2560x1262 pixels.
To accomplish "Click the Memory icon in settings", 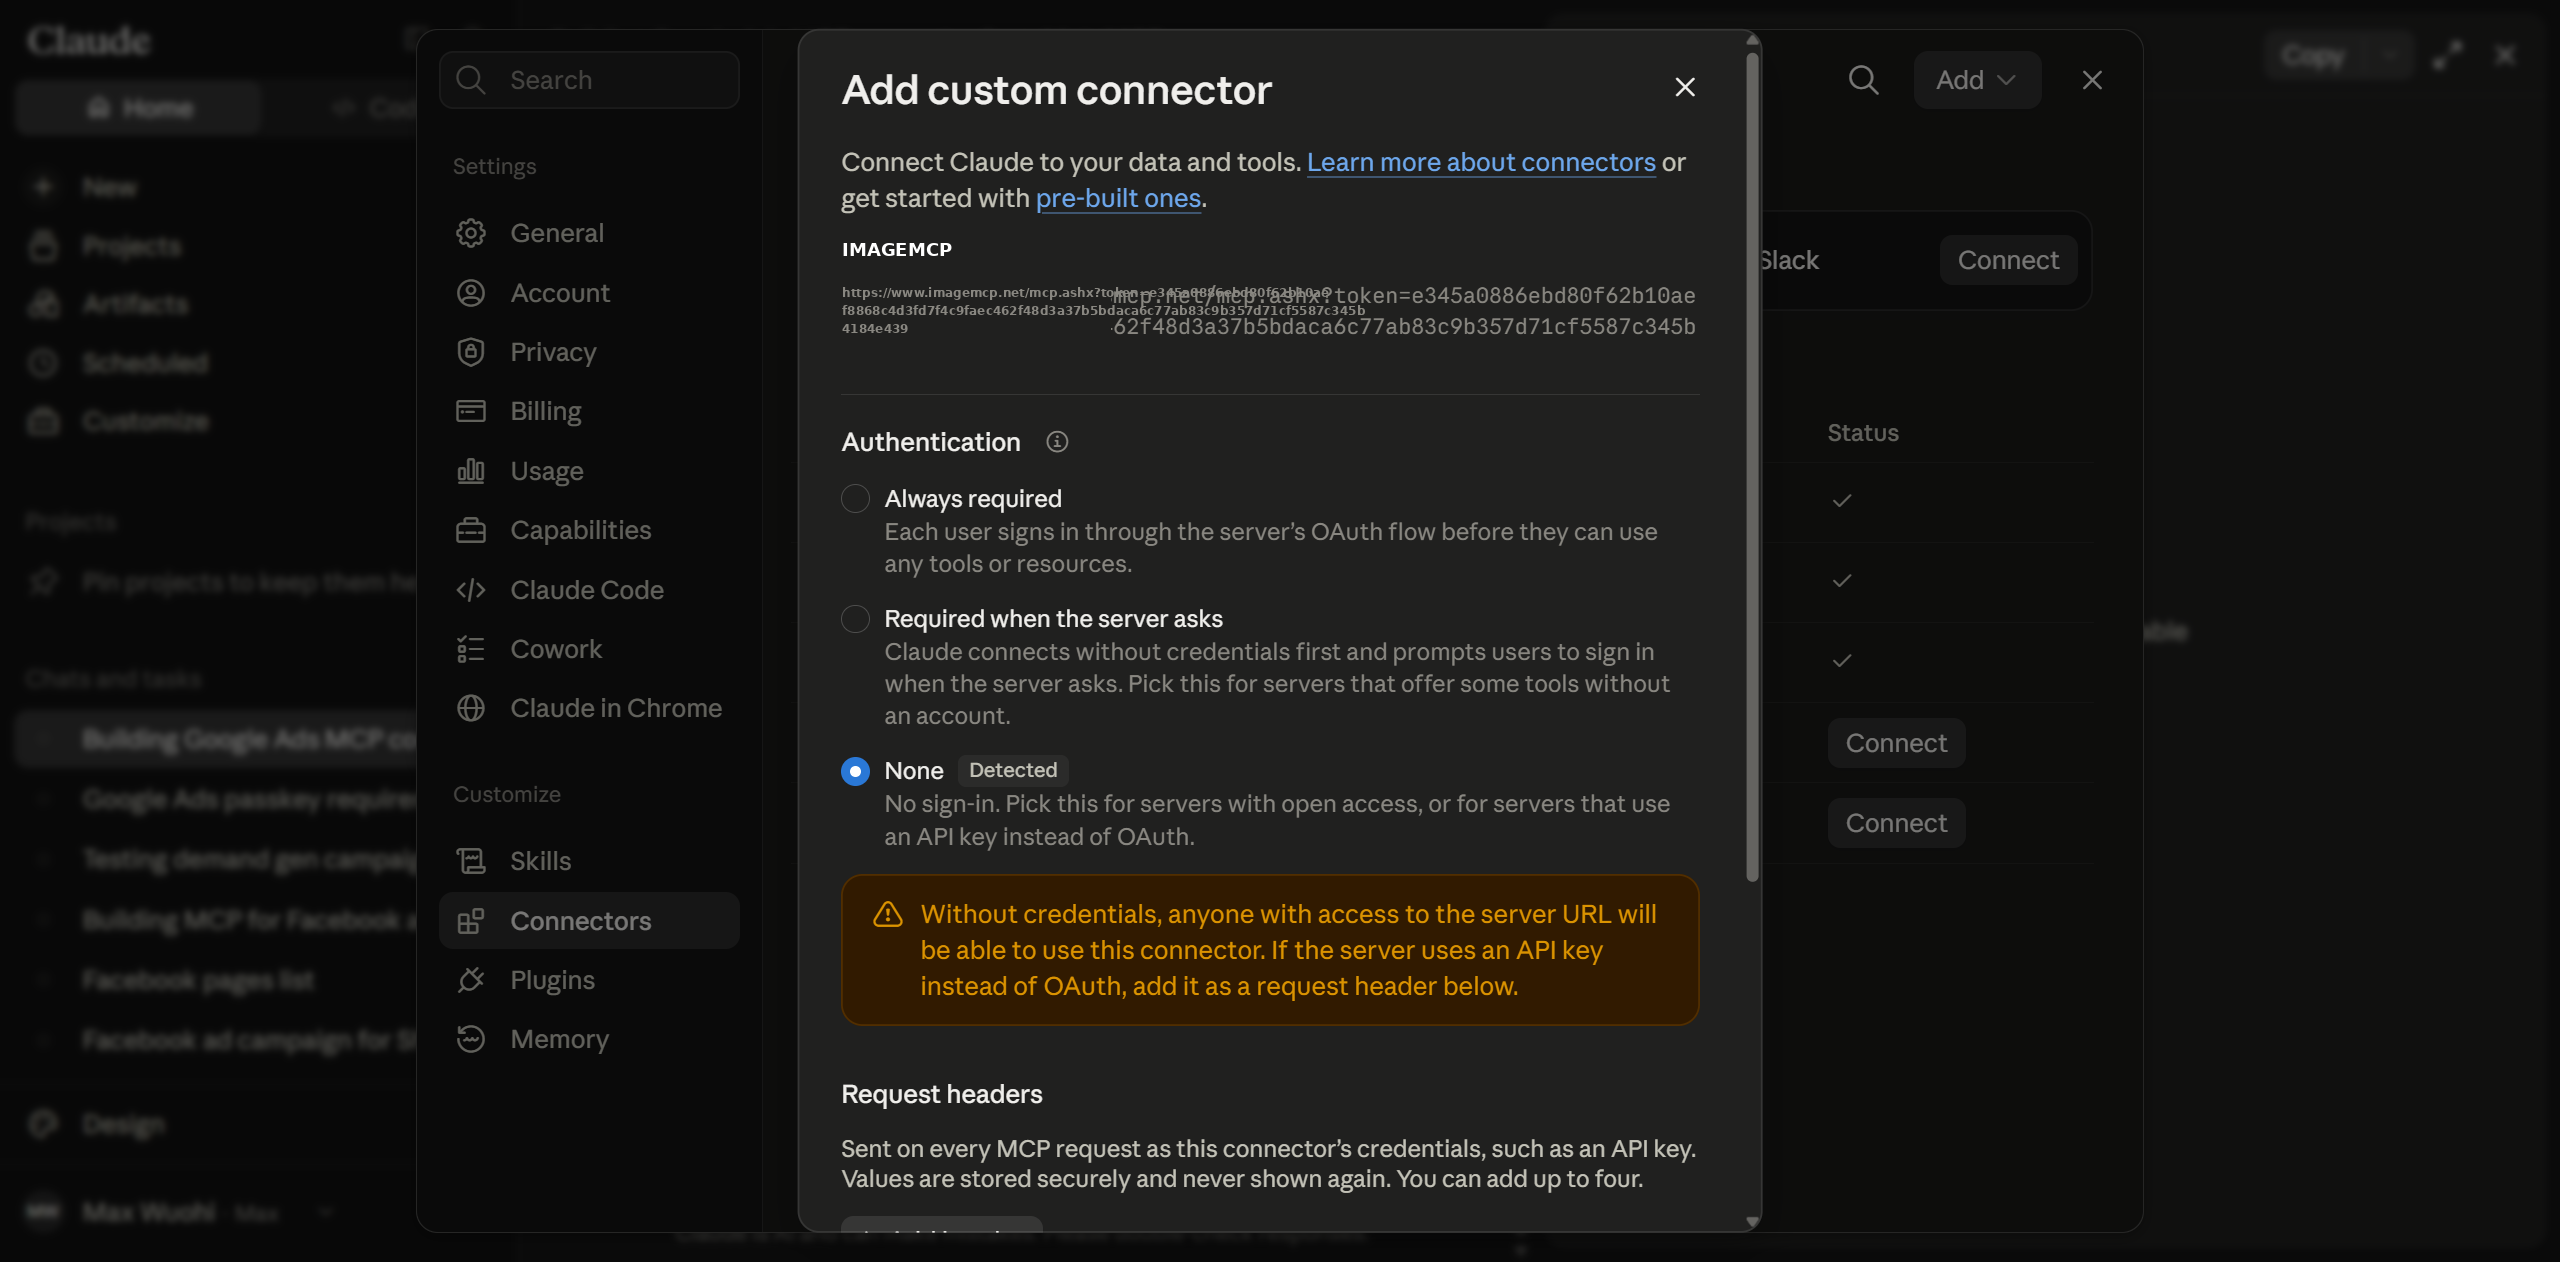I will pos(471,1039).
